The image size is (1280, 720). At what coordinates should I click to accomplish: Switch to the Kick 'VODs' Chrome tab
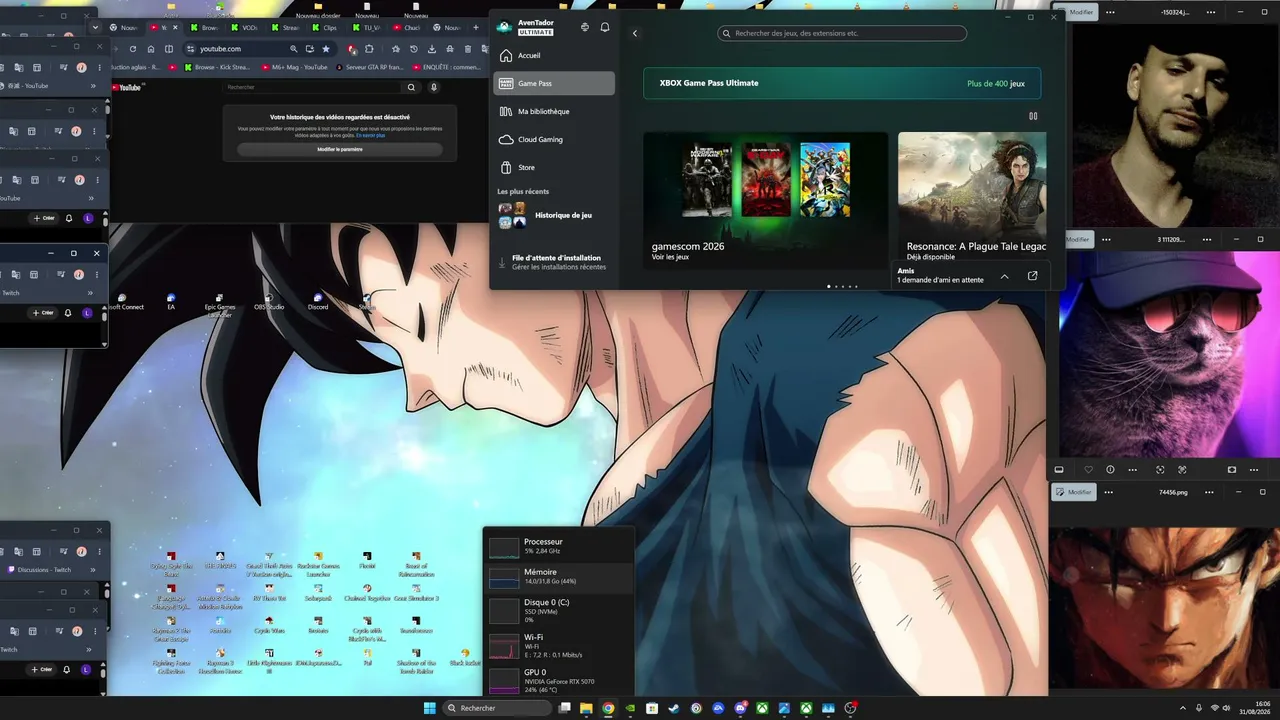[245, 28]
